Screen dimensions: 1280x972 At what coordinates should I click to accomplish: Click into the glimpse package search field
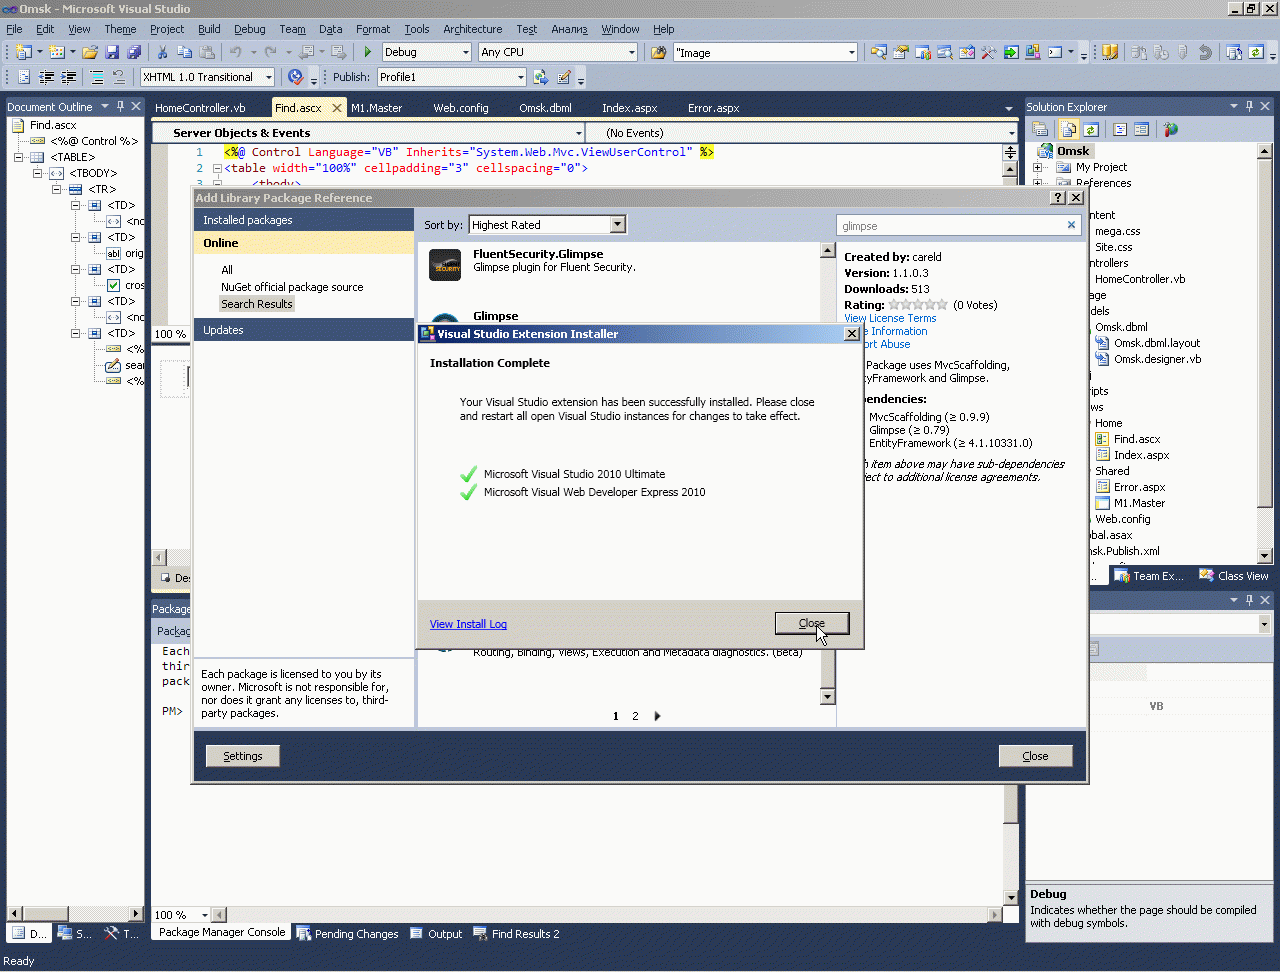(x=950, y=226)
